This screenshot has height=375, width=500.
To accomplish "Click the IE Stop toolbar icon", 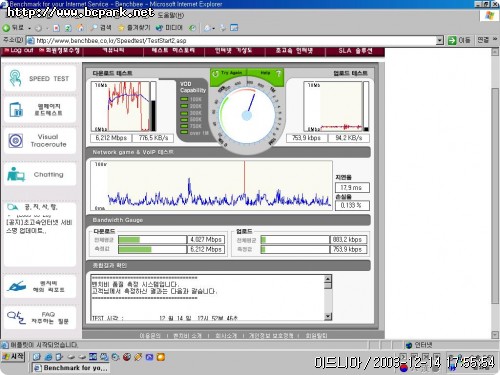I will tap(56, 28).
